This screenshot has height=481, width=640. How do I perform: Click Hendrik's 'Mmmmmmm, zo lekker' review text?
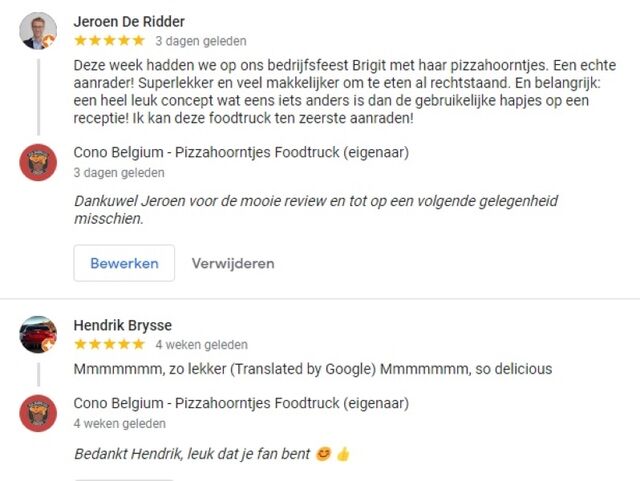[312, 369]
